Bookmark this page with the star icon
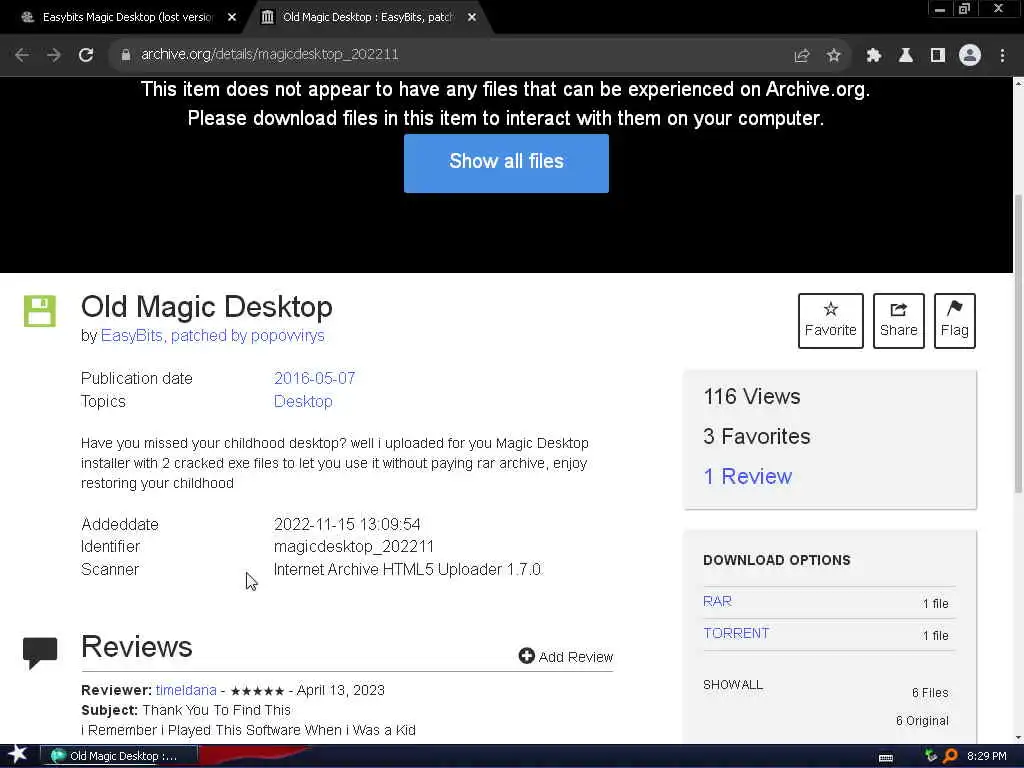The width and height of the screenshot is (1024, 768). point(833,56)
